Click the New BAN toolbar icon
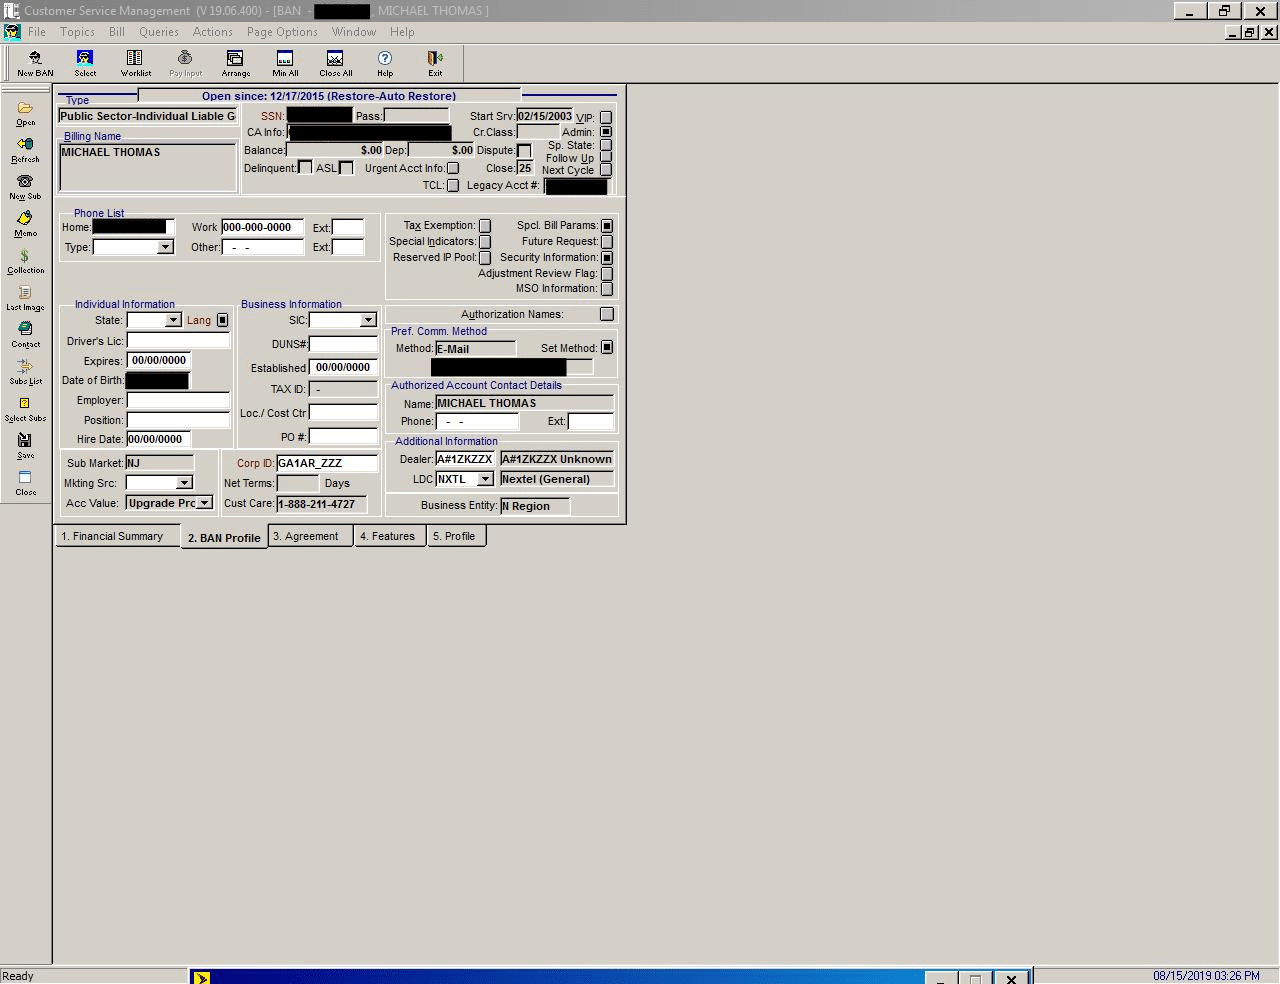The image size is (1280, 984). 35,63
